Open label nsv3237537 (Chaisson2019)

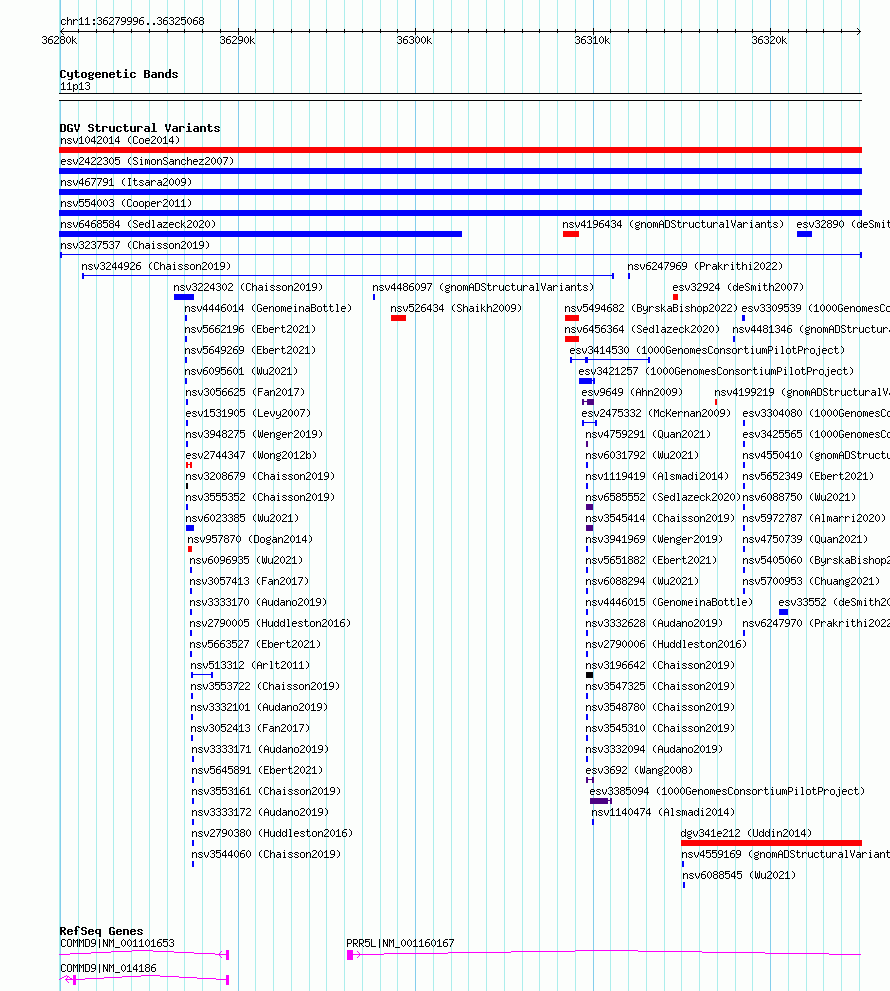pyautogui.click(x=135, y=245)
